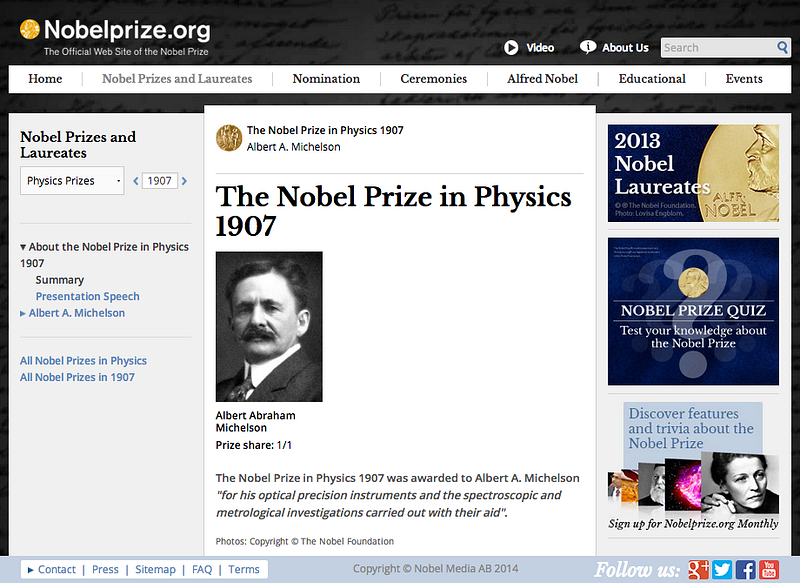Click the Nobel medal logo beside Nobelprize.org

30,30
